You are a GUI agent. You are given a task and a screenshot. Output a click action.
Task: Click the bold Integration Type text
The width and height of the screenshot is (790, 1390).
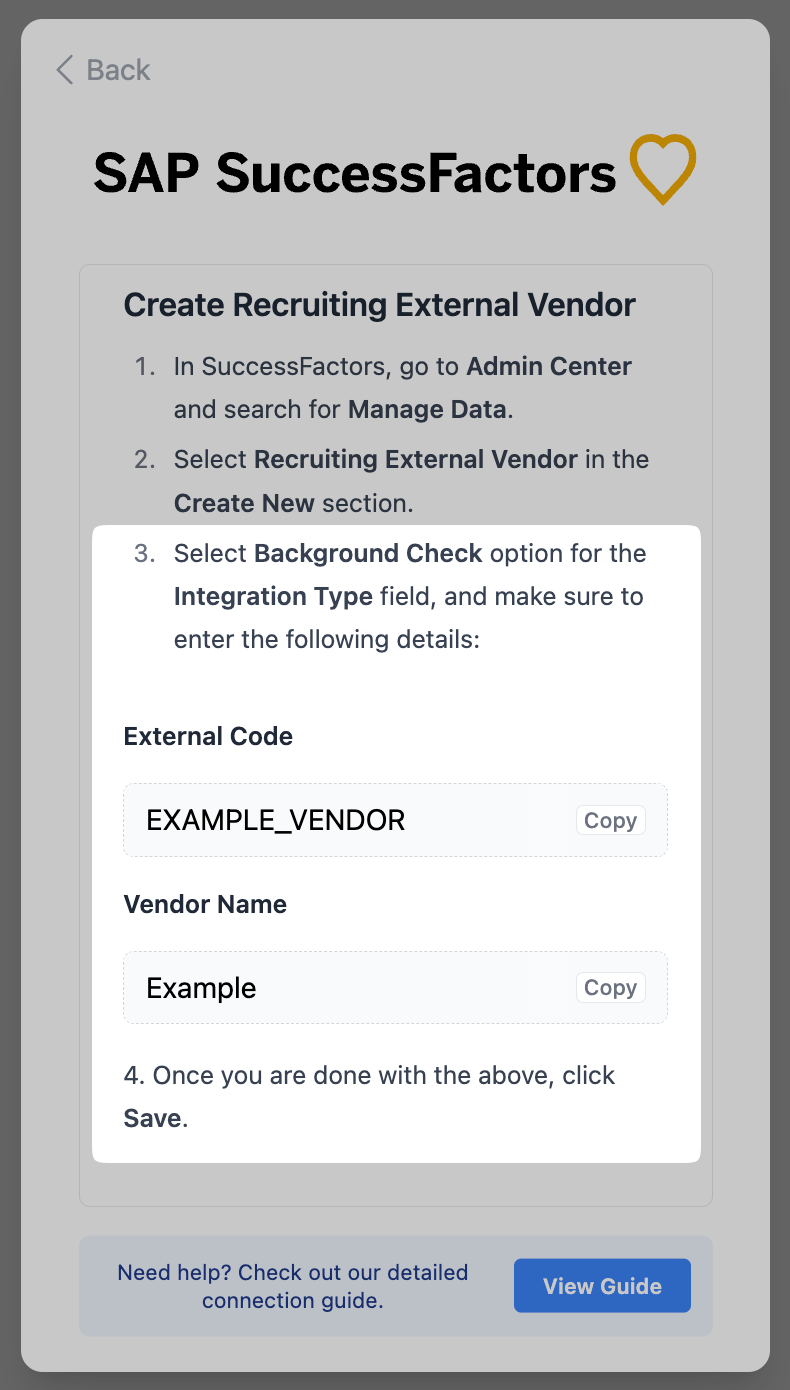click(273, 597)
